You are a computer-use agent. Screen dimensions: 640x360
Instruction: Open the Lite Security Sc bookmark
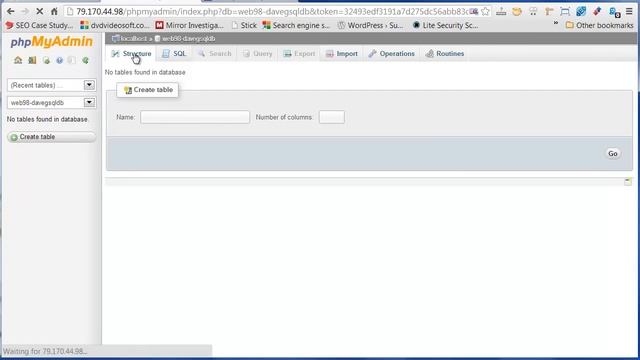[445, 25]
